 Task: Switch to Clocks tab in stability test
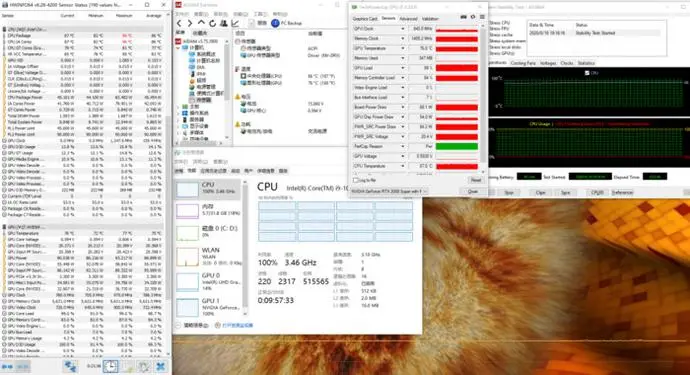pyautogui.click(x=567, y=63)
